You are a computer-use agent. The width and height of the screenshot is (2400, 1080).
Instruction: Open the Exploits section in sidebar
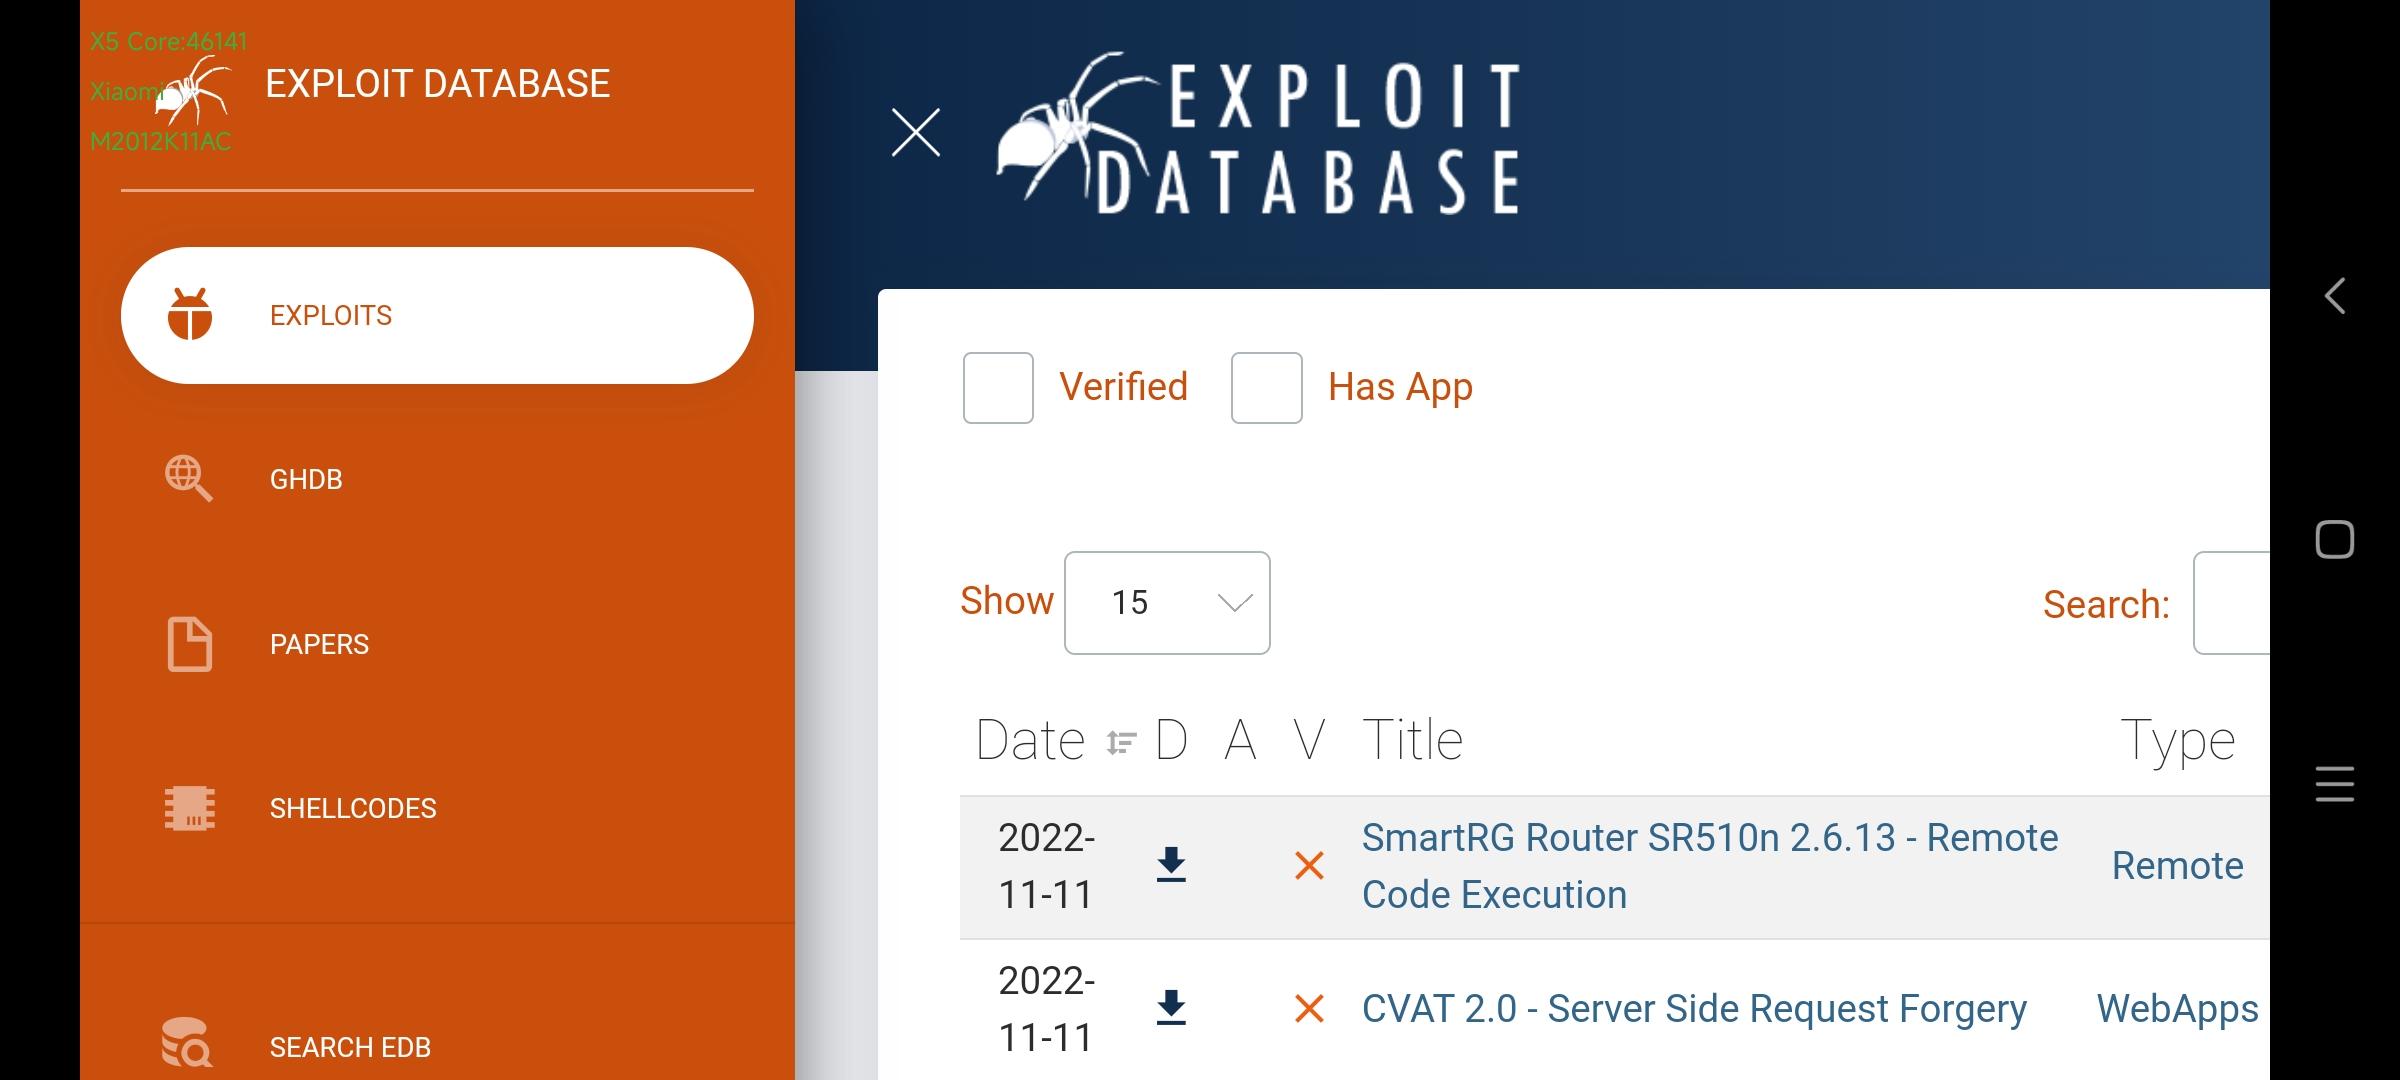point(437,315)
